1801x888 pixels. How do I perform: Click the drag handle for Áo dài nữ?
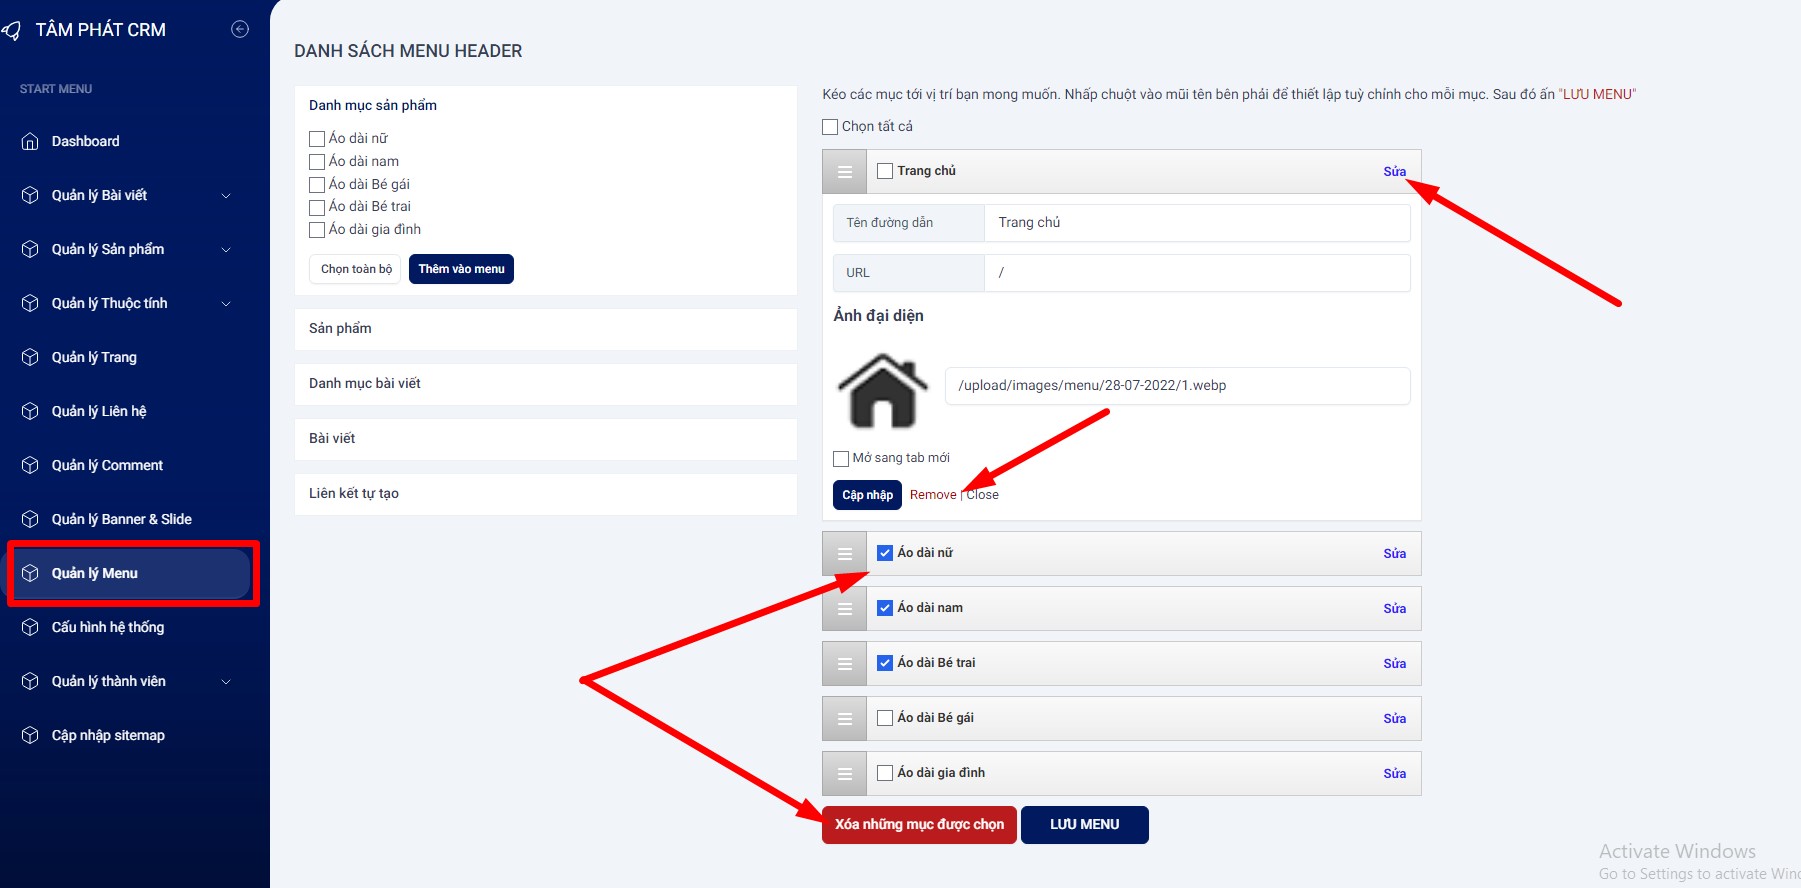(845, 554)
